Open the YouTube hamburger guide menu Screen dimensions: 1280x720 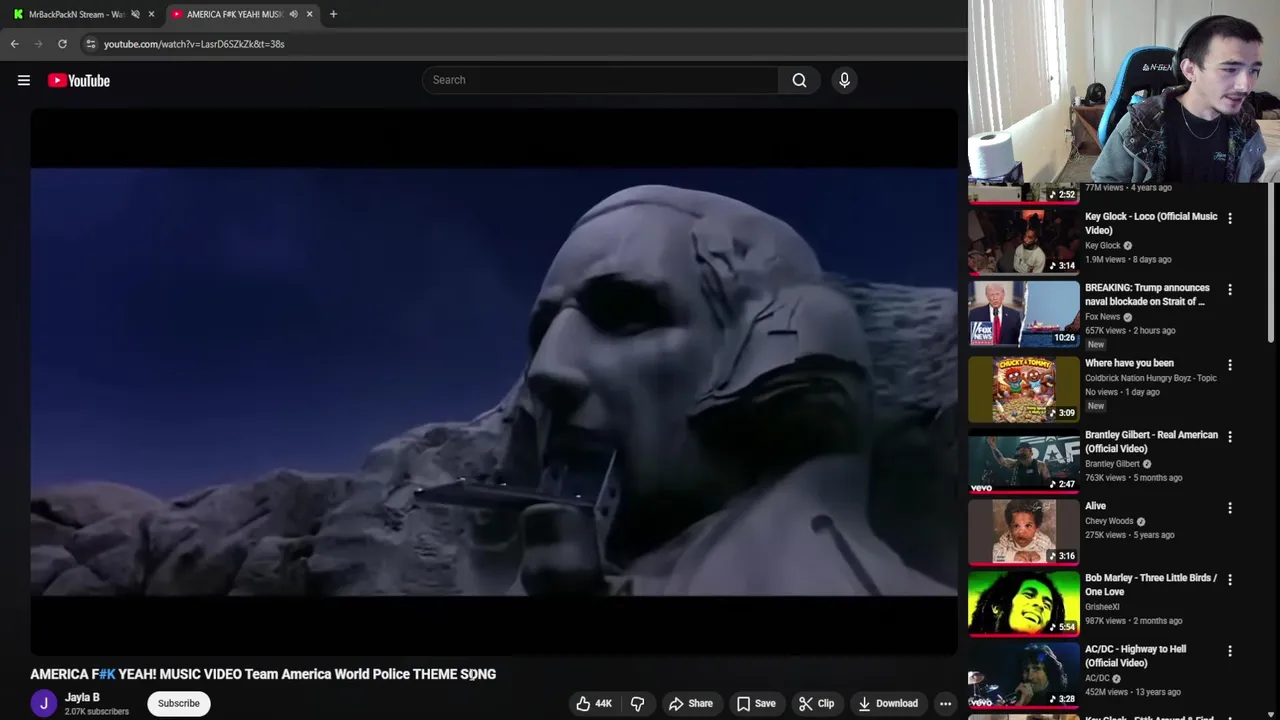tap(24, 80)
